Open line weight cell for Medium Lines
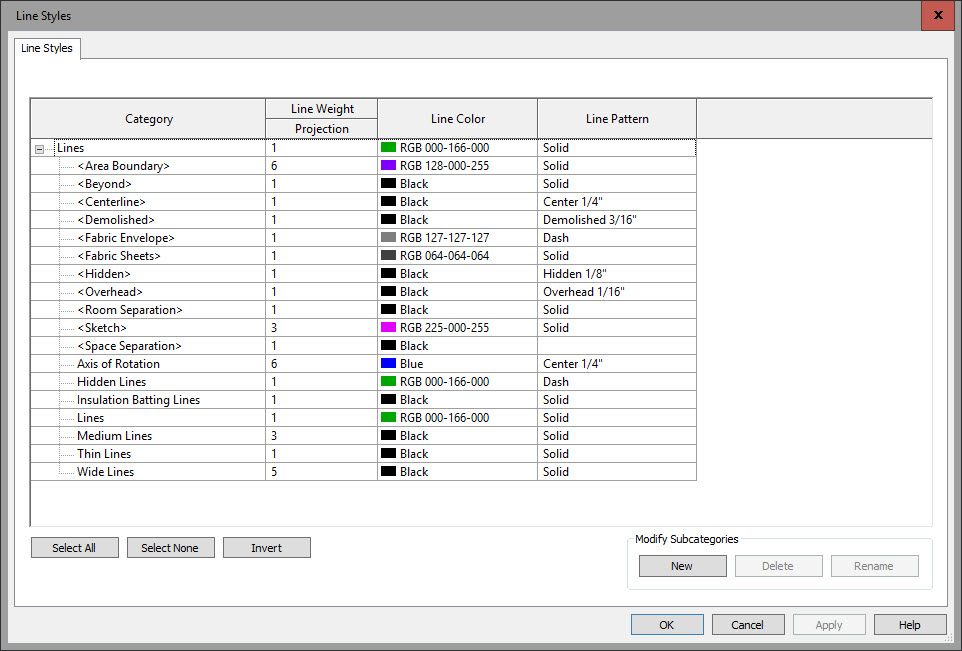Screen dimensions: 962x651 [x=321, y=436]
